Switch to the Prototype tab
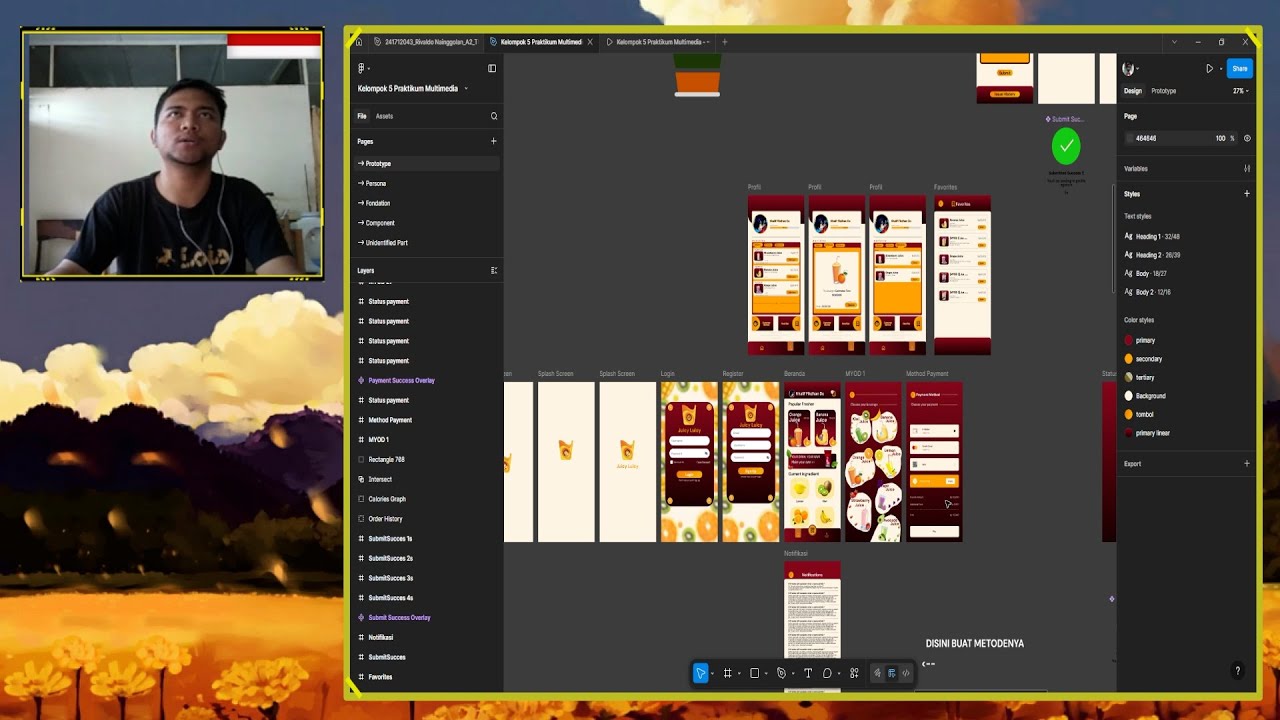The width and height of the screenshot is (1280, 720). [1164, 91]
